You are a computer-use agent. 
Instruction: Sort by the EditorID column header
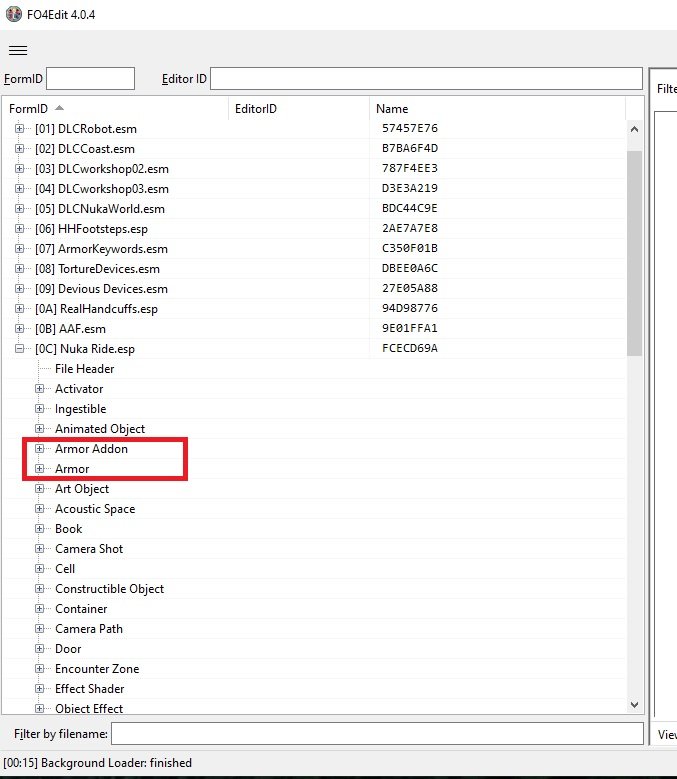[255, 108]
